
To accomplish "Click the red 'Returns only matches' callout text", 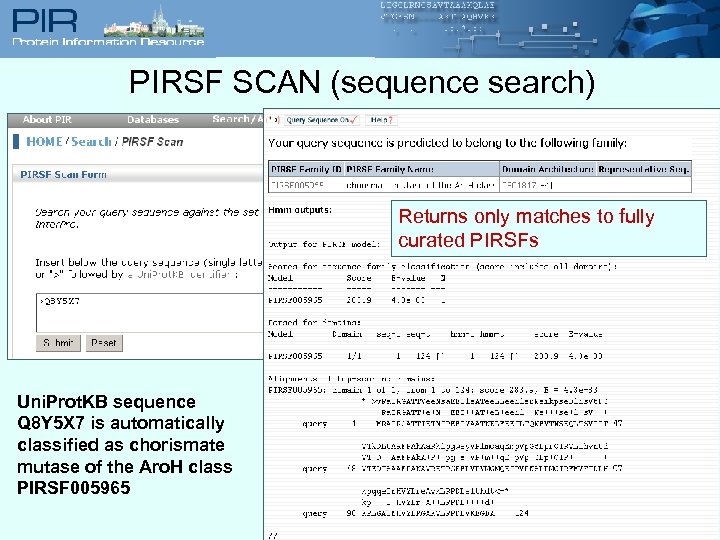I will 526,228.
